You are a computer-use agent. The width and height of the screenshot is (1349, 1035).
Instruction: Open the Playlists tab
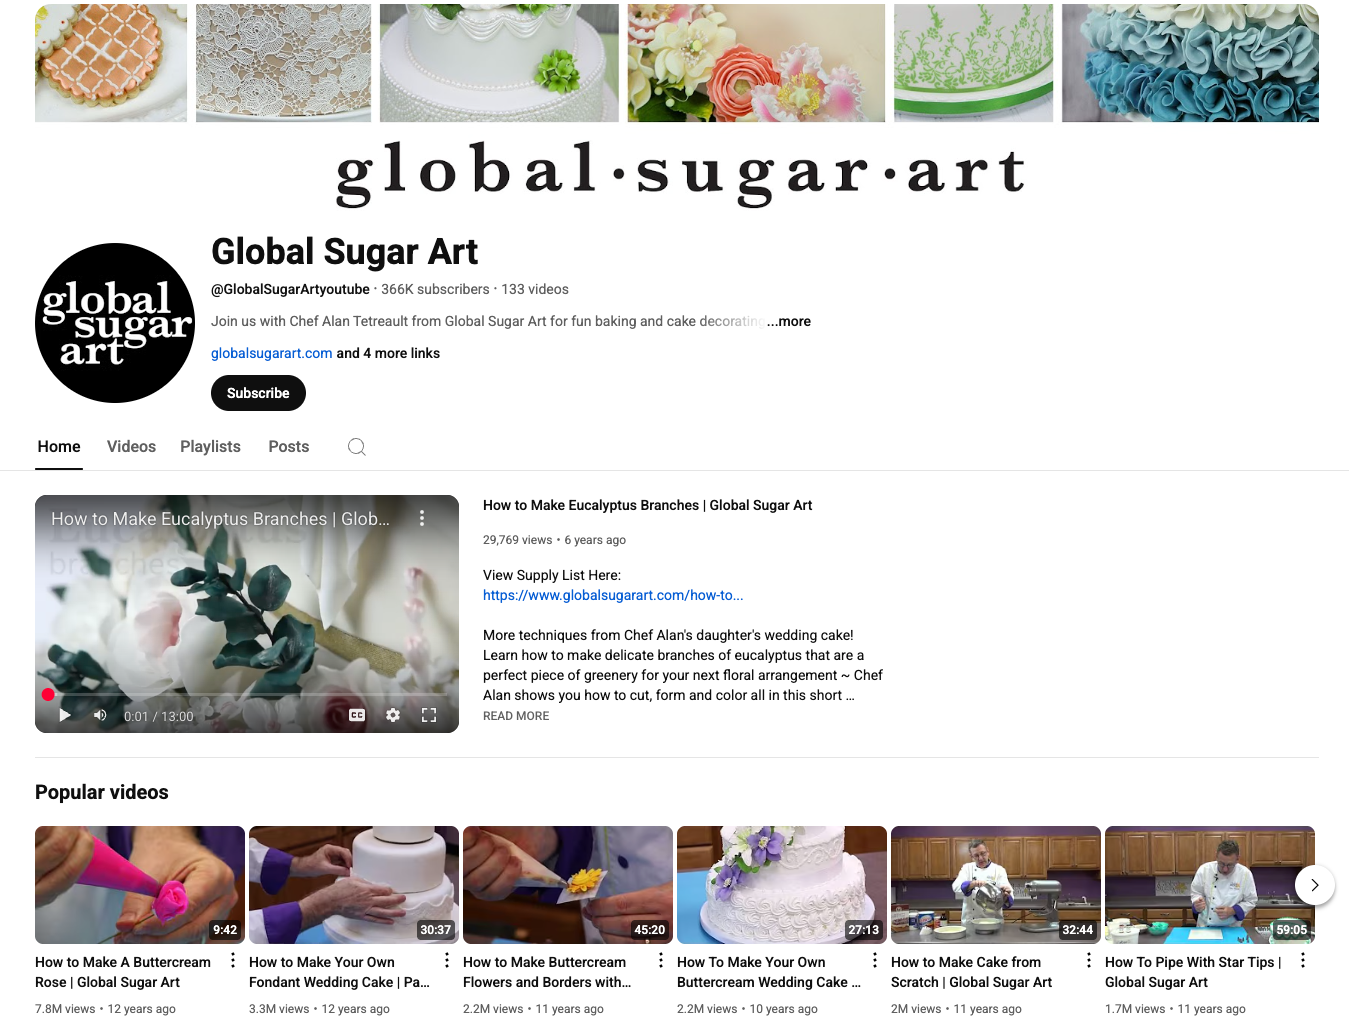[x=210, y=447]
